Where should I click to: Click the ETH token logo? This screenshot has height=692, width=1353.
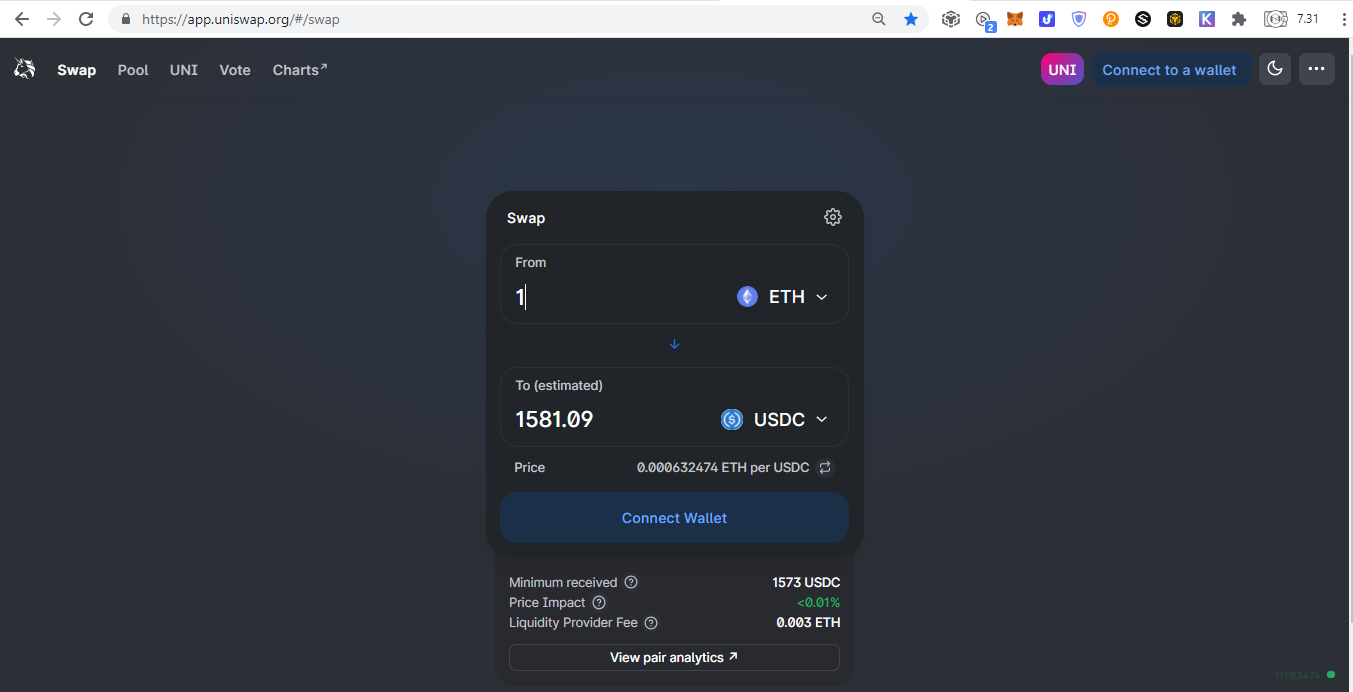(747, 296)
